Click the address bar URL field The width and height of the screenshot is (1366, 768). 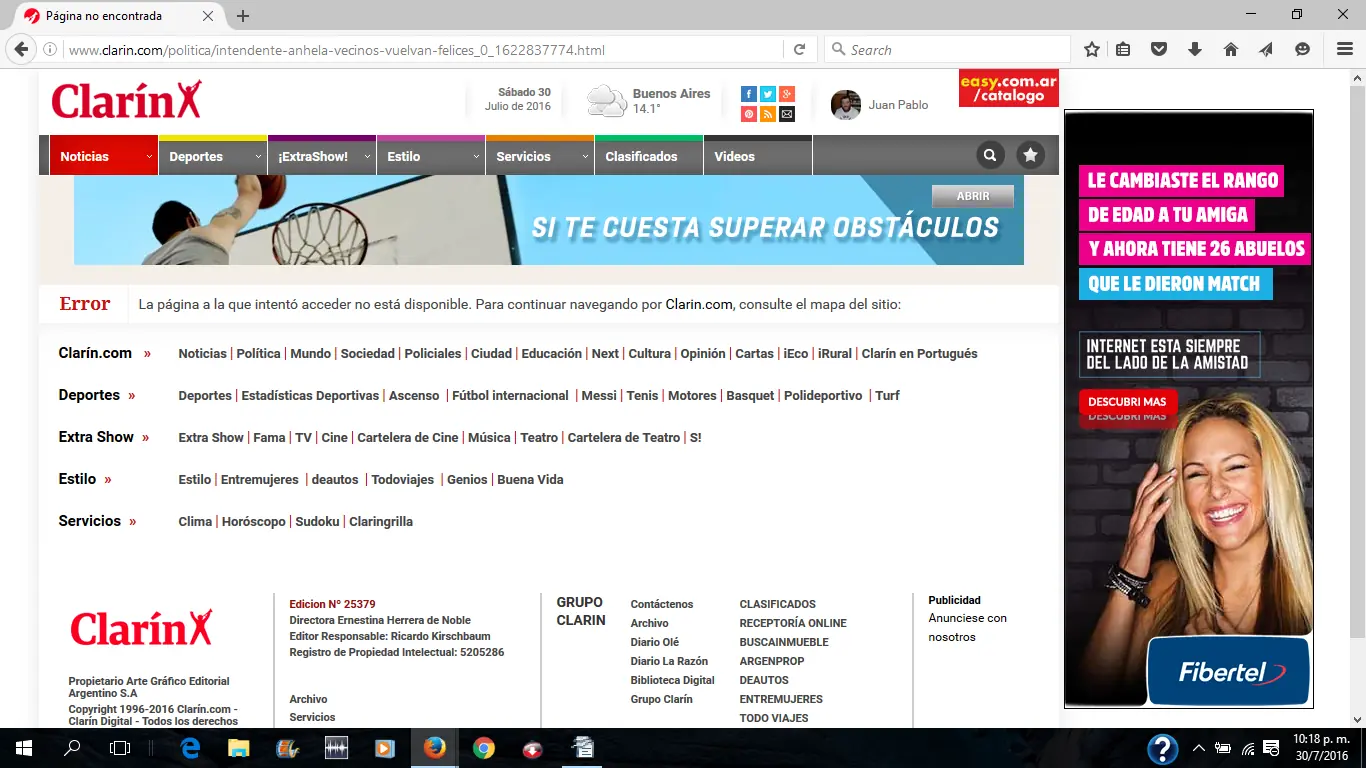click(x=423, y=50)
